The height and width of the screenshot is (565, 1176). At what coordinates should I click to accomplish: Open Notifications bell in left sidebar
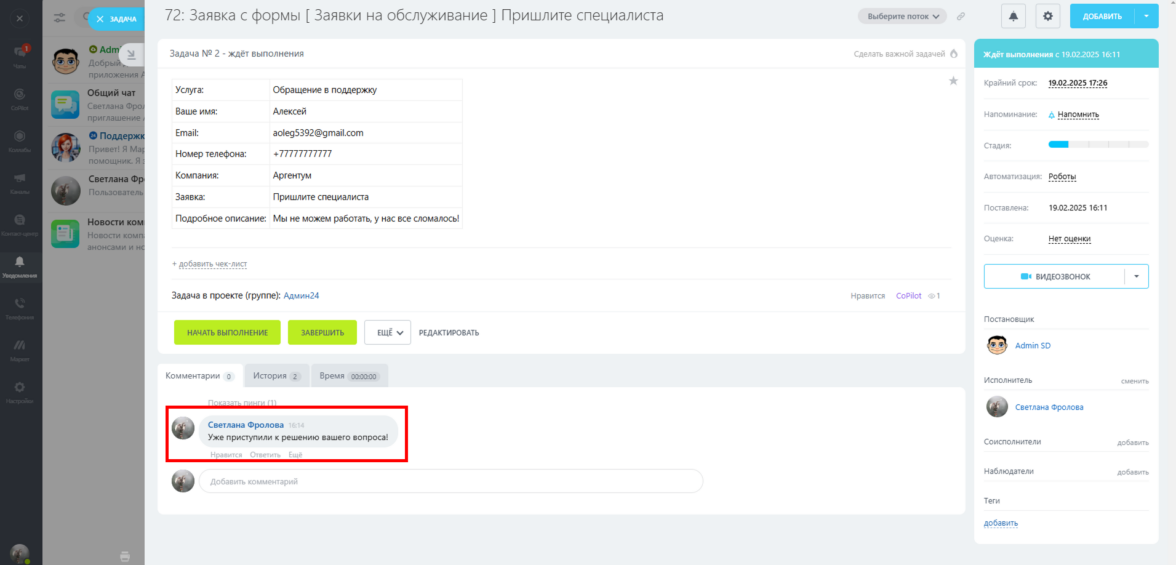[x=20, y=266]
